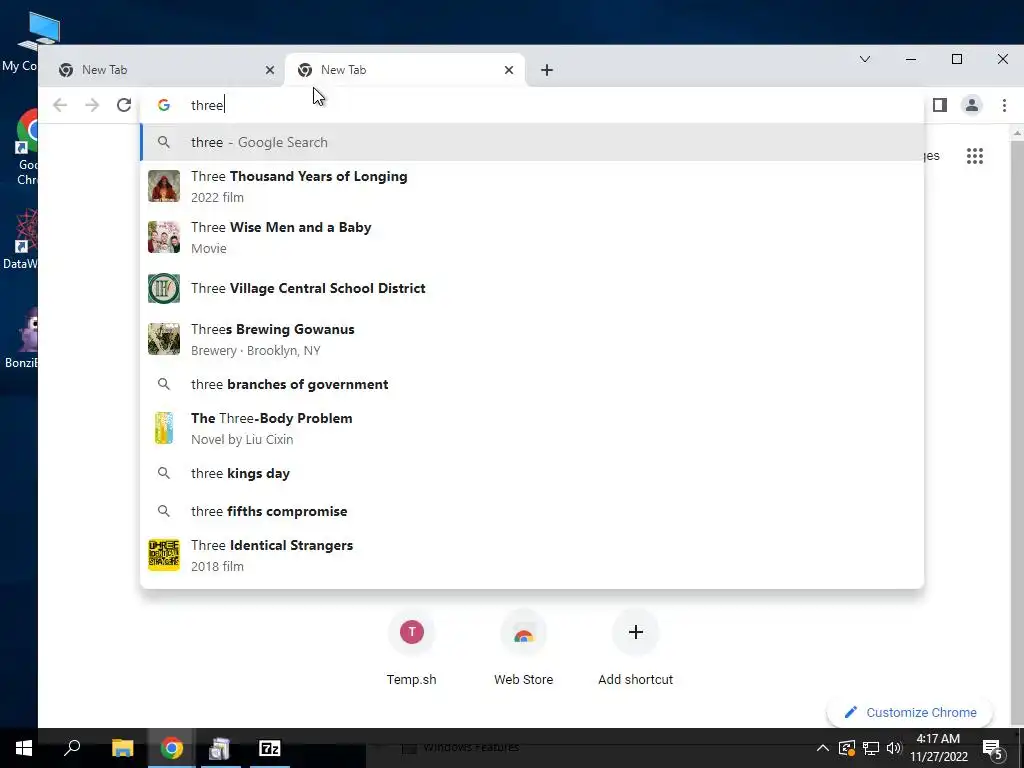Close the first New Tab
Viewport: 1024px width, 768px height.
270,70
